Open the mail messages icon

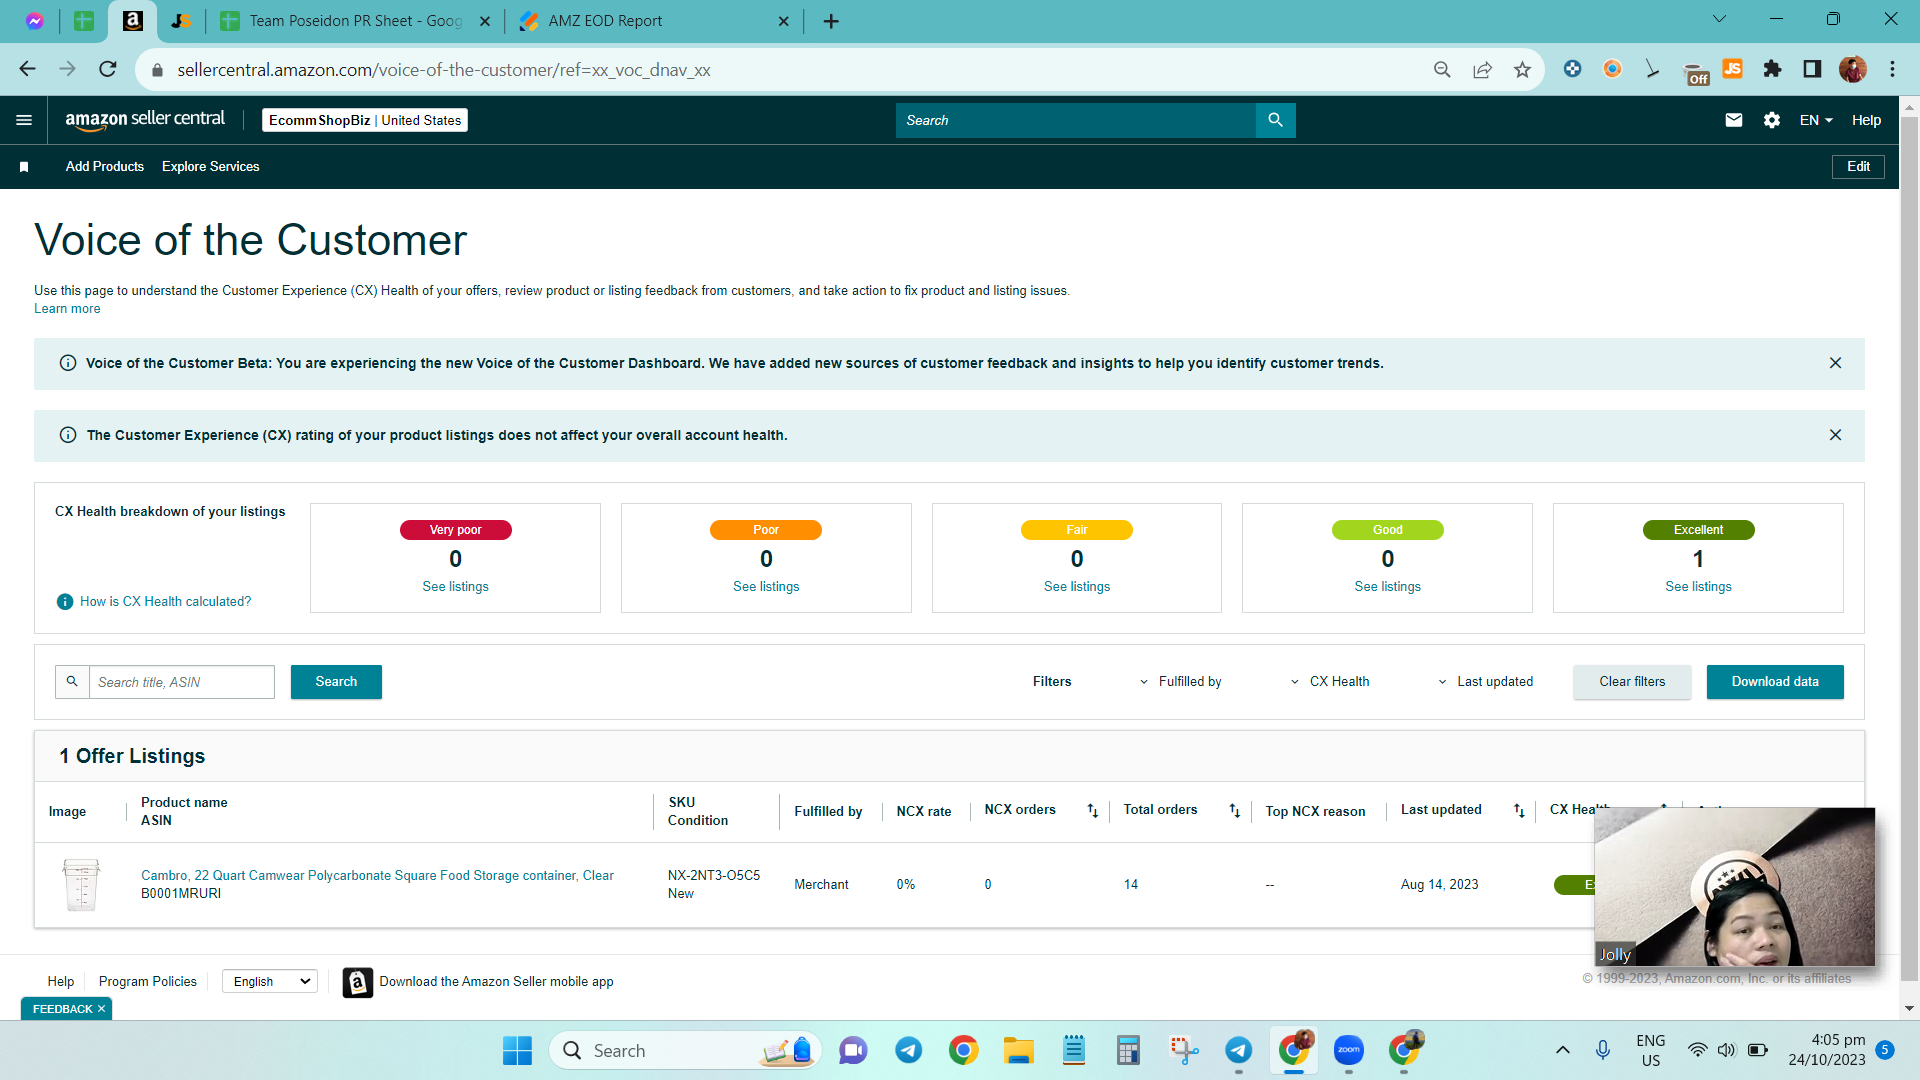pyautogui.click(x=1734, y=120)
